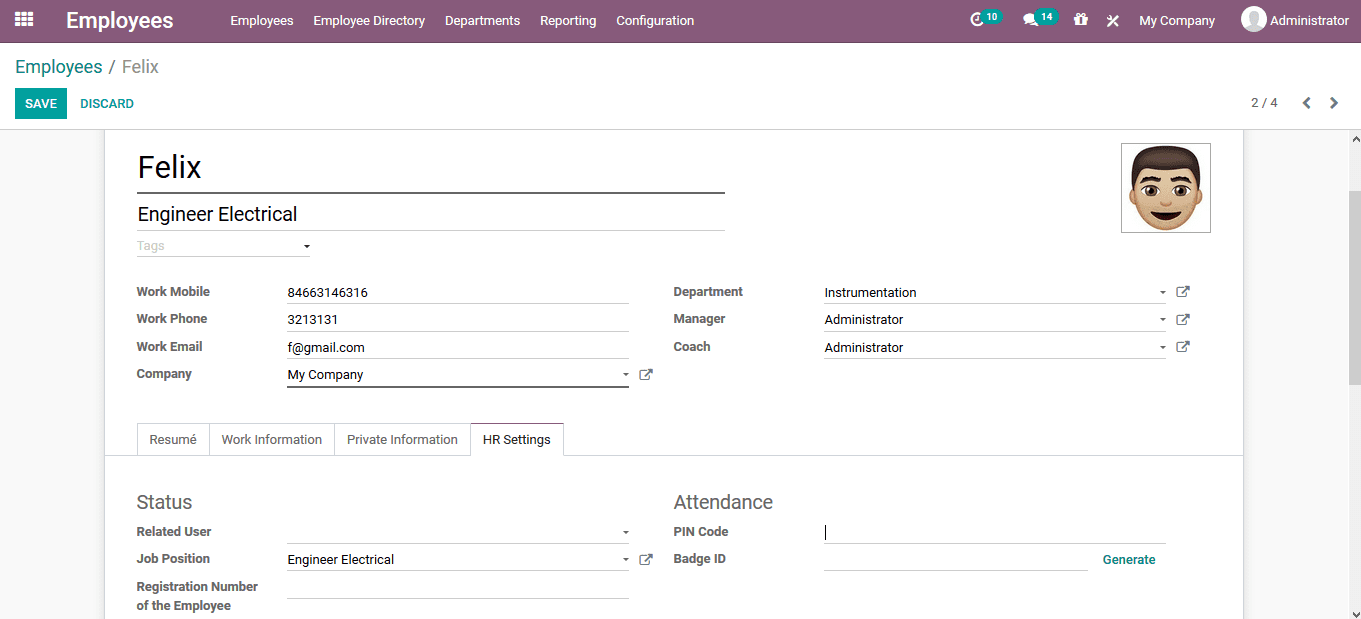Open the Resumé tab

click(173, 439)
